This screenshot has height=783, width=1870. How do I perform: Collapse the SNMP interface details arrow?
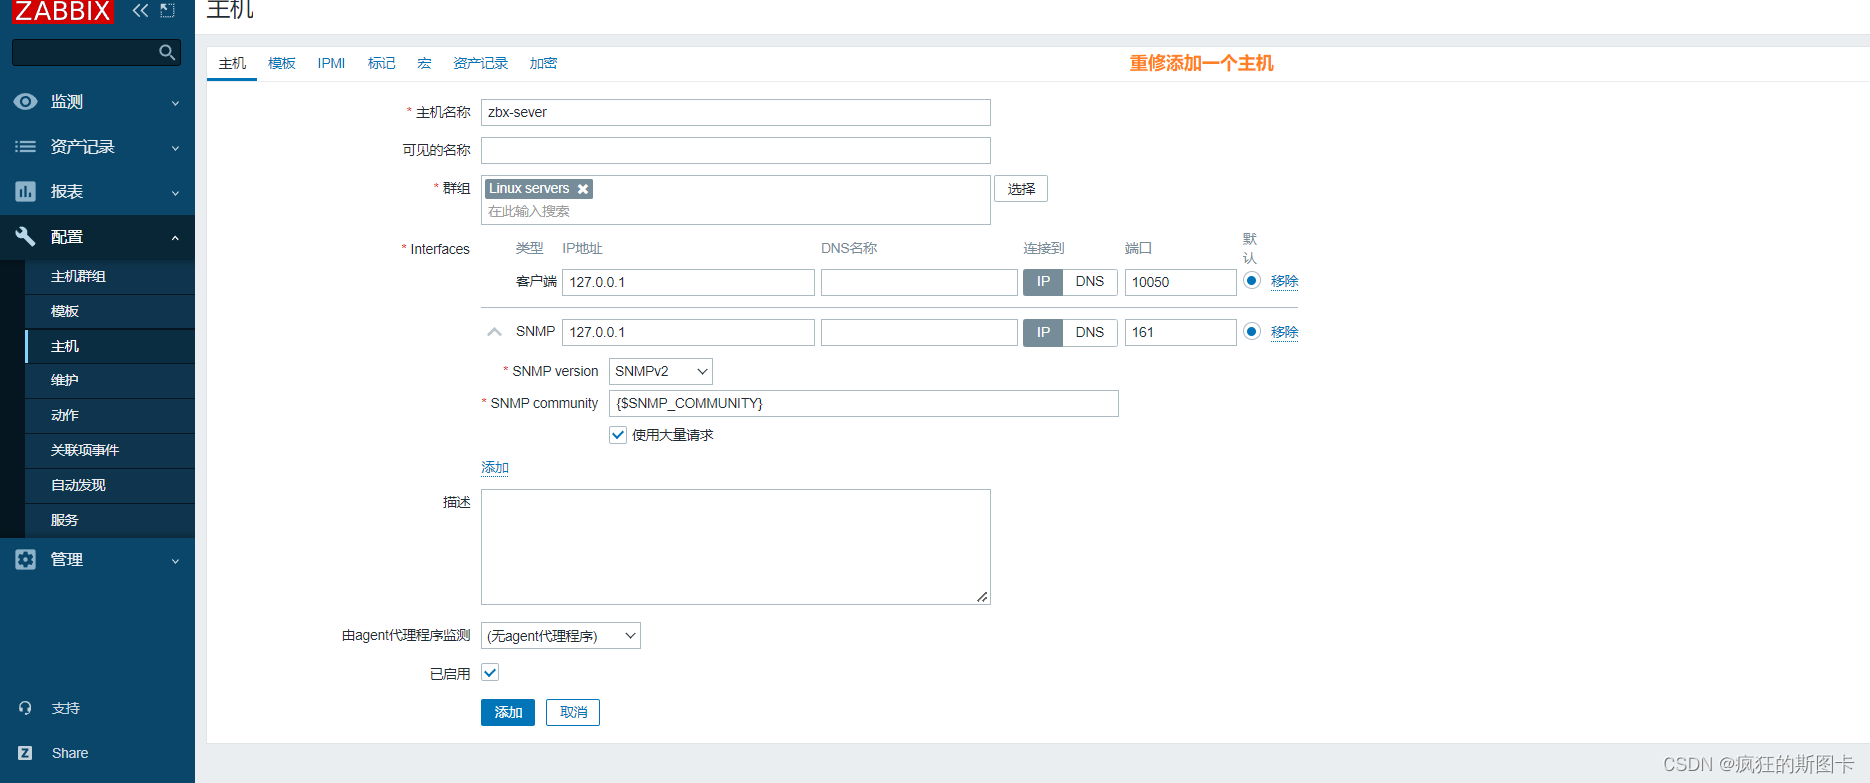coord(494,332)
